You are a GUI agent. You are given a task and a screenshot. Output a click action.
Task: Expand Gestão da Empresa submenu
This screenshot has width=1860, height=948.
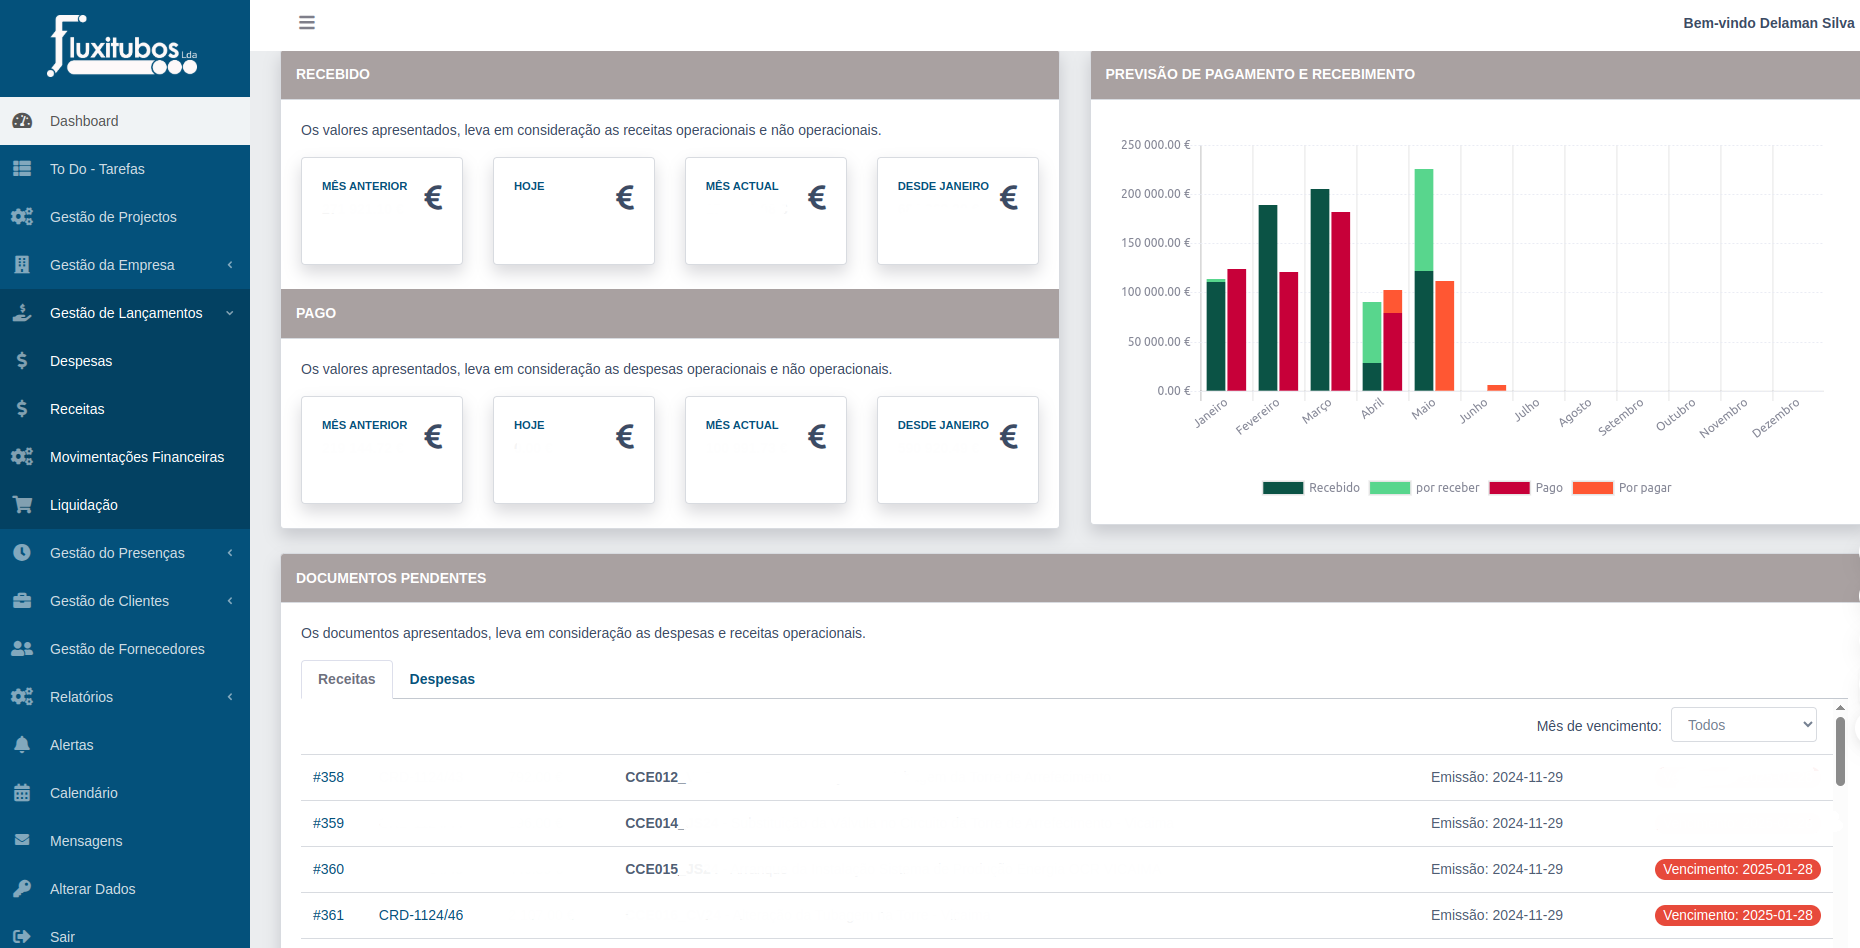tap(125, 265)
